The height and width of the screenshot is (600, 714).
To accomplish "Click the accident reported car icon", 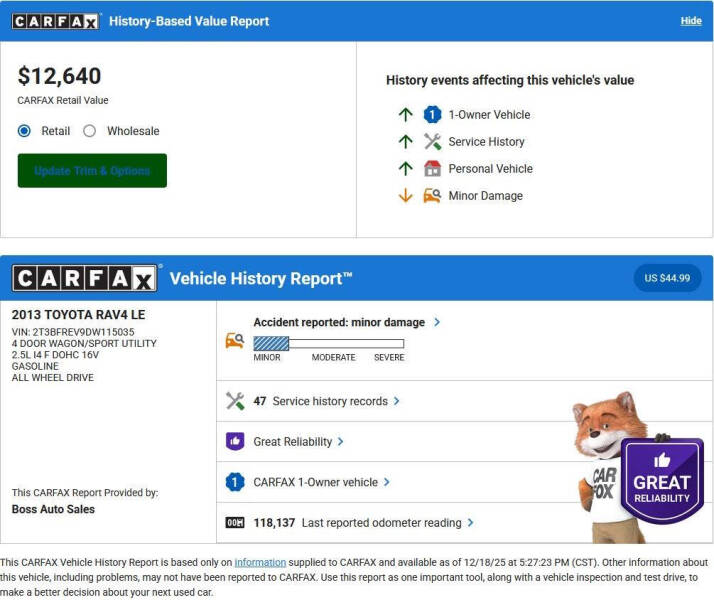I will pyautogui.click(x=235, y=341).
